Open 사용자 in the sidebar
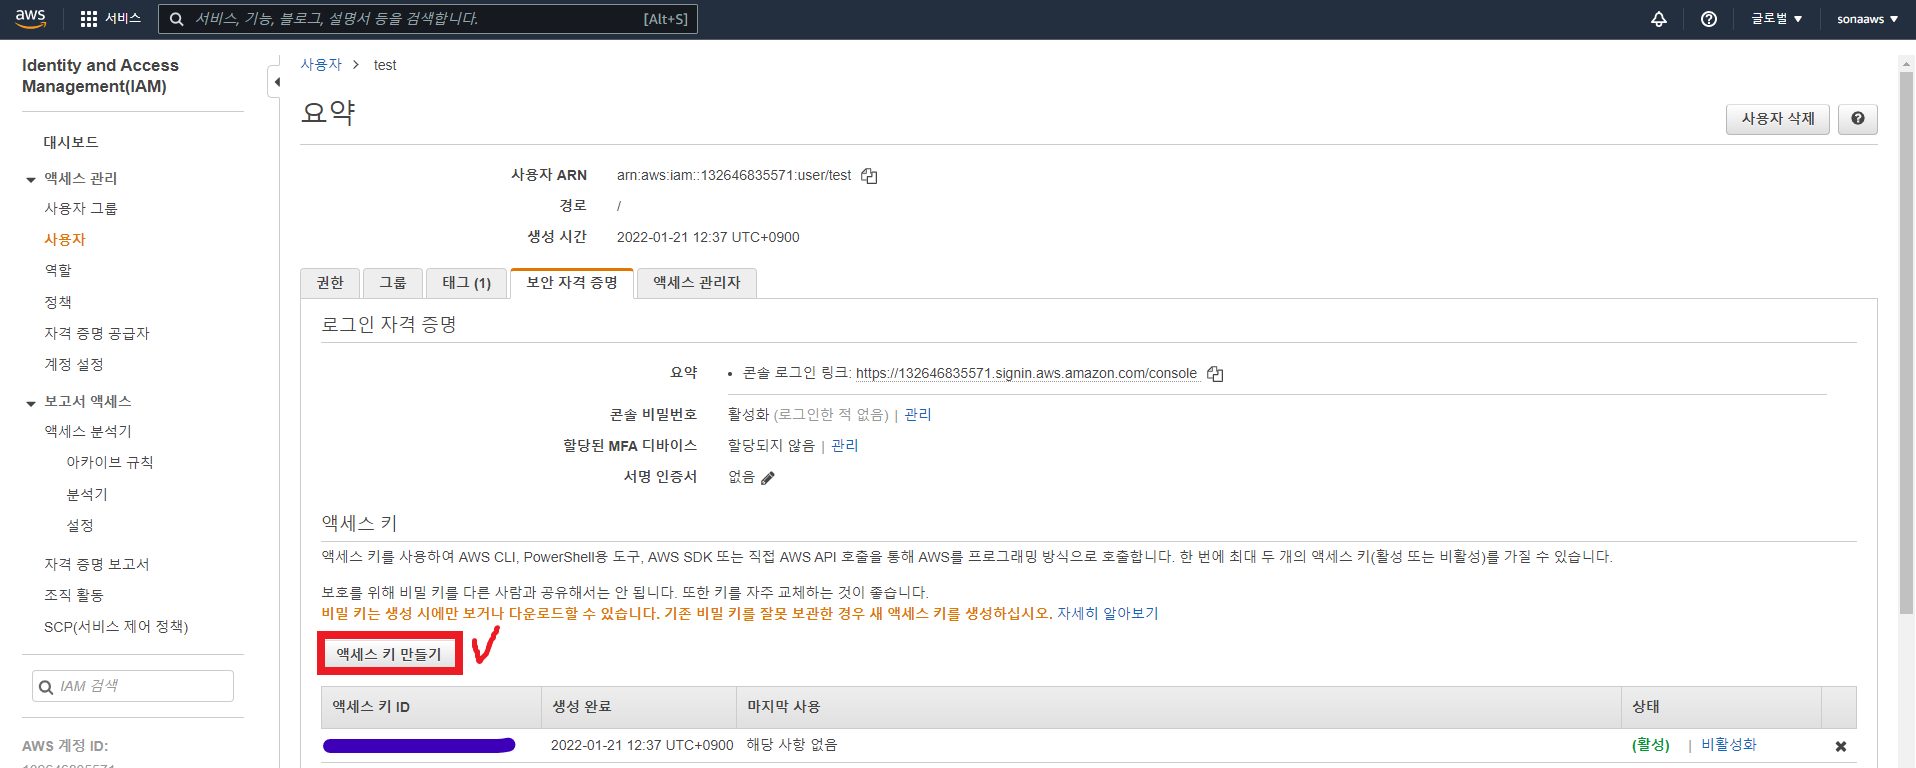Image resolution: width=1916 pixels, height=768 pixels. point(65,239)
